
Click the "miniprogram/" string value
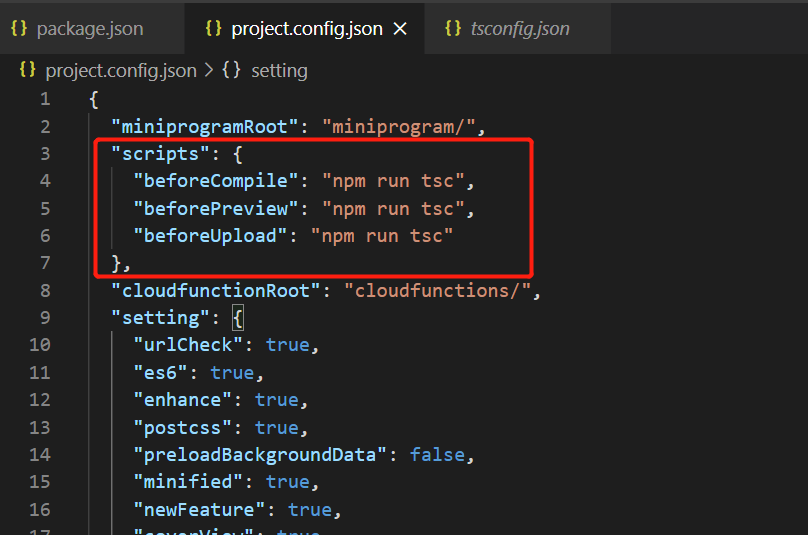point(398,127)
